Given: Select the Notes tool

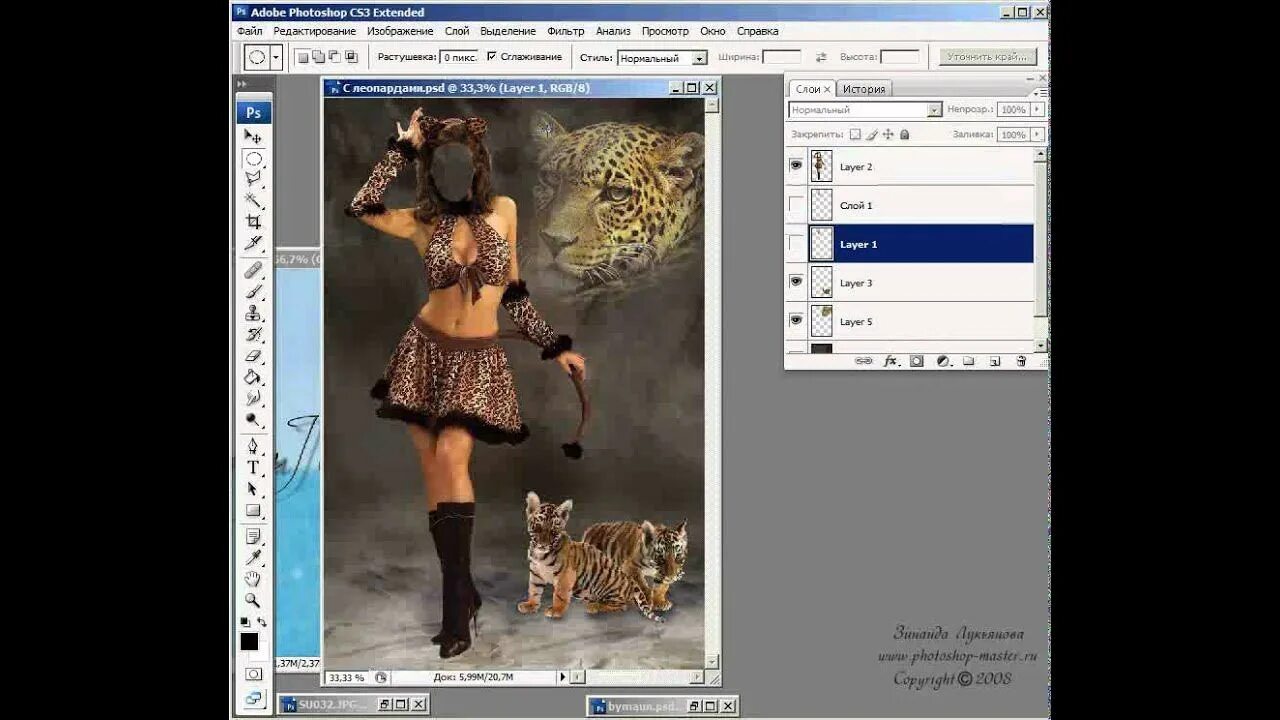Looking at the screenshot, I should point(254,537).
